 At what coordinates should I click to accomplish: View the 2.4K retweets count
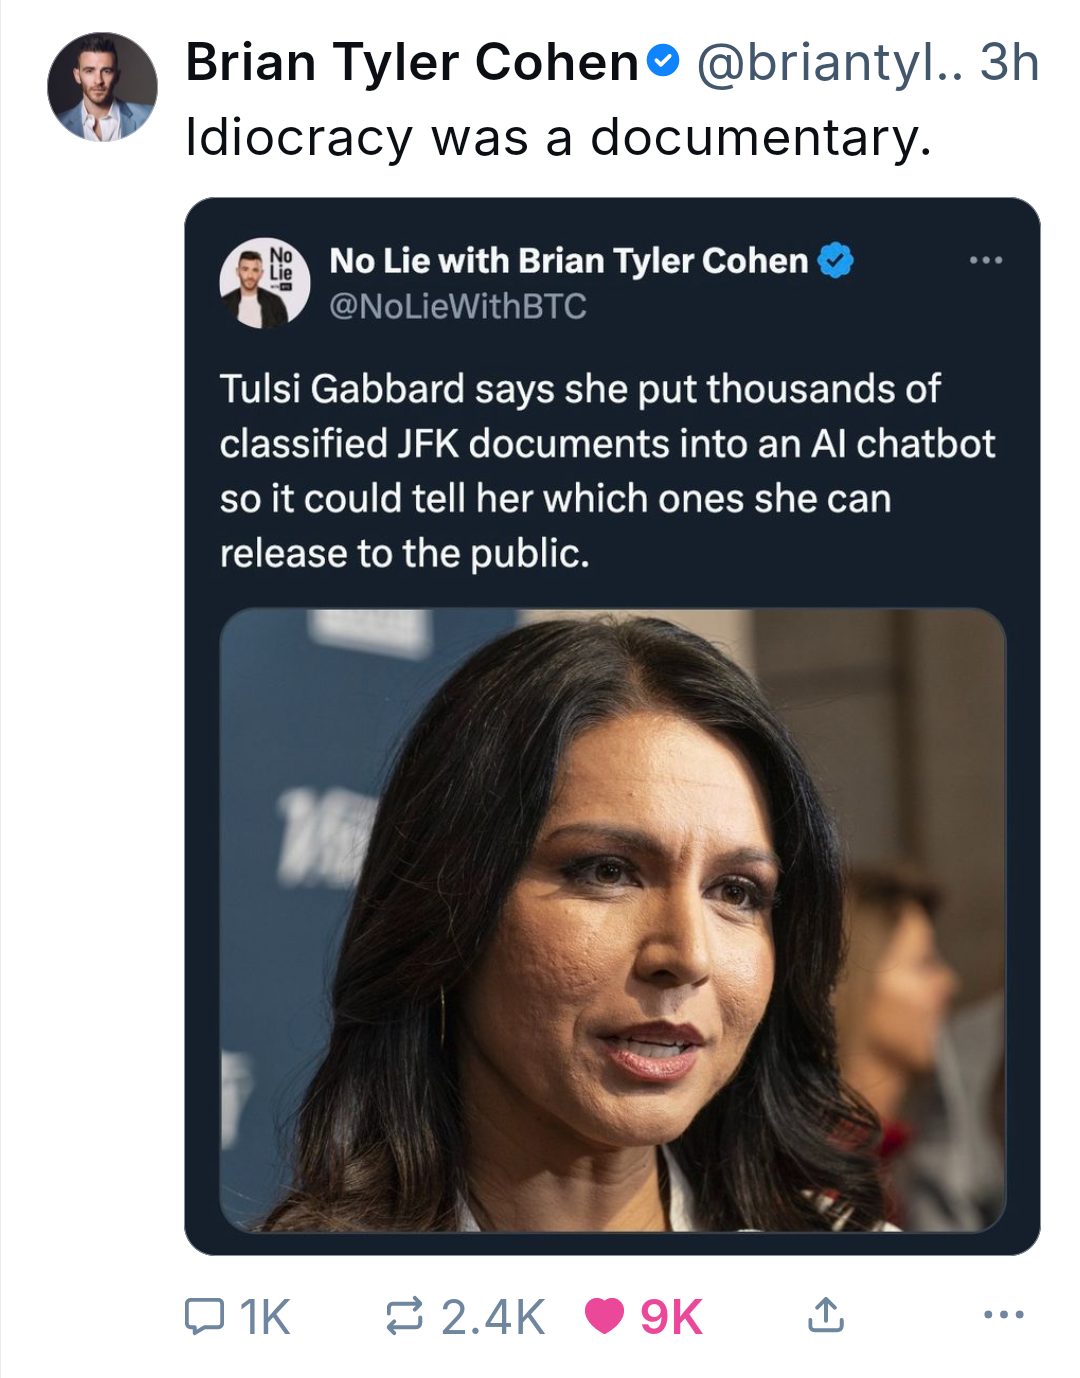(493, 1317)
